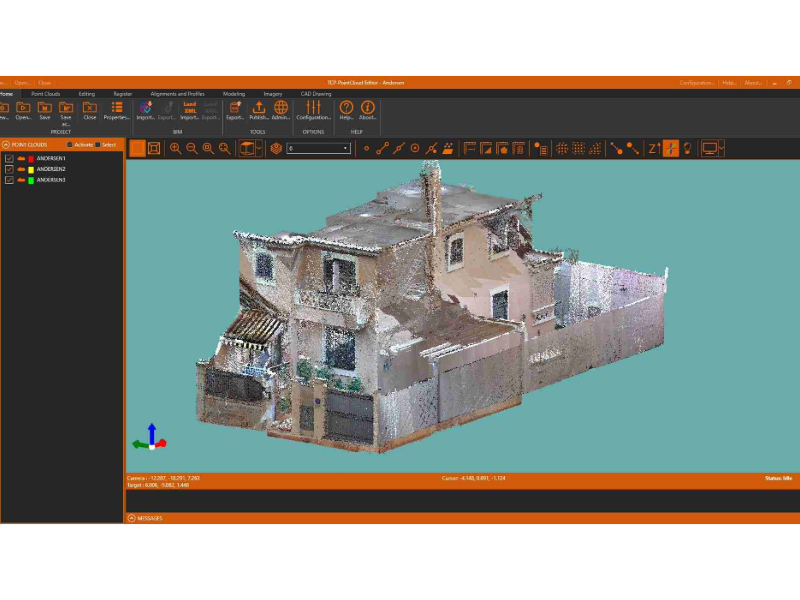Click the Zoom In magnifier icon
800x600 pixels.
(x=176, y=148)
